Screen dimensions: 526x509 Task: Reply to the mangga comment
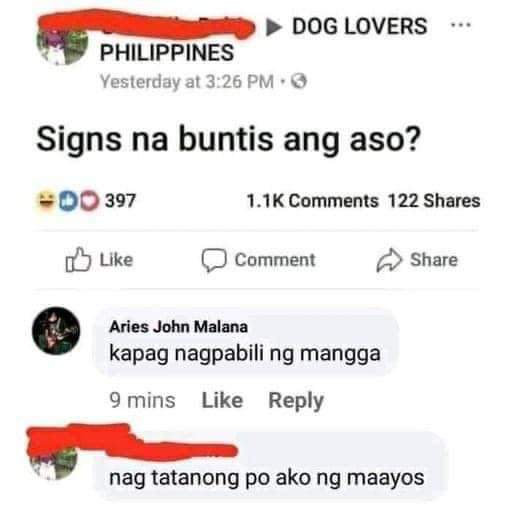296,401
